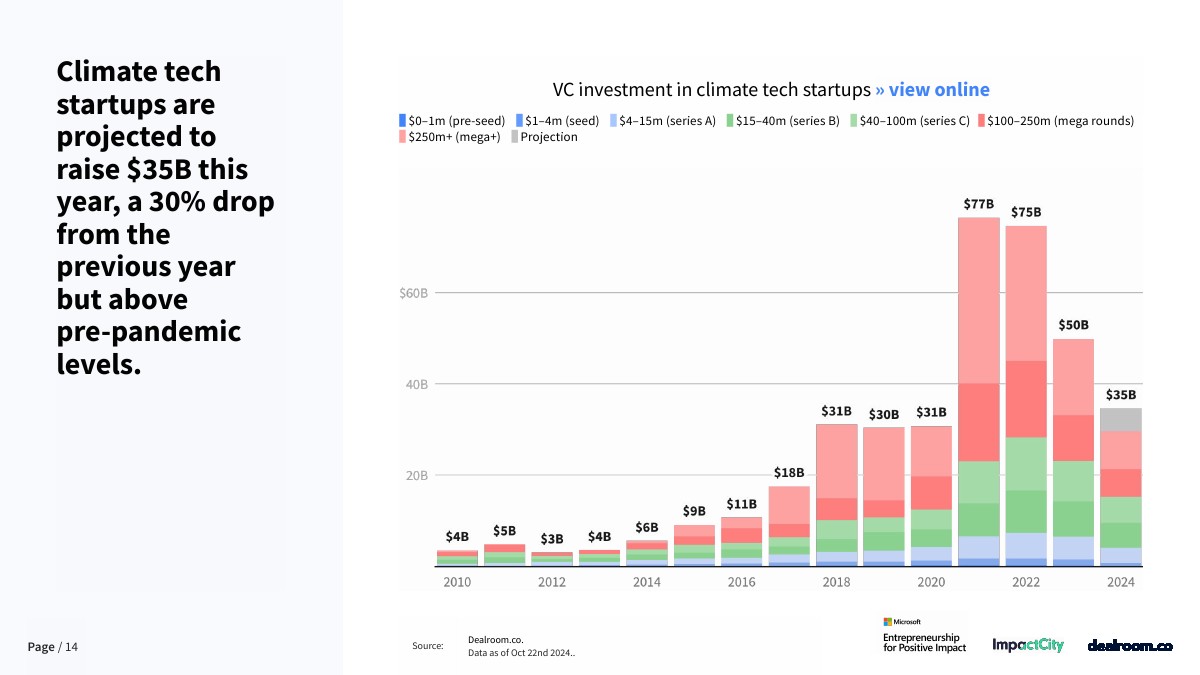Click the $0–1m (pre-seed) legend swatch
The height and width of the screenshot is (675, 1200).
click(402, 121)
